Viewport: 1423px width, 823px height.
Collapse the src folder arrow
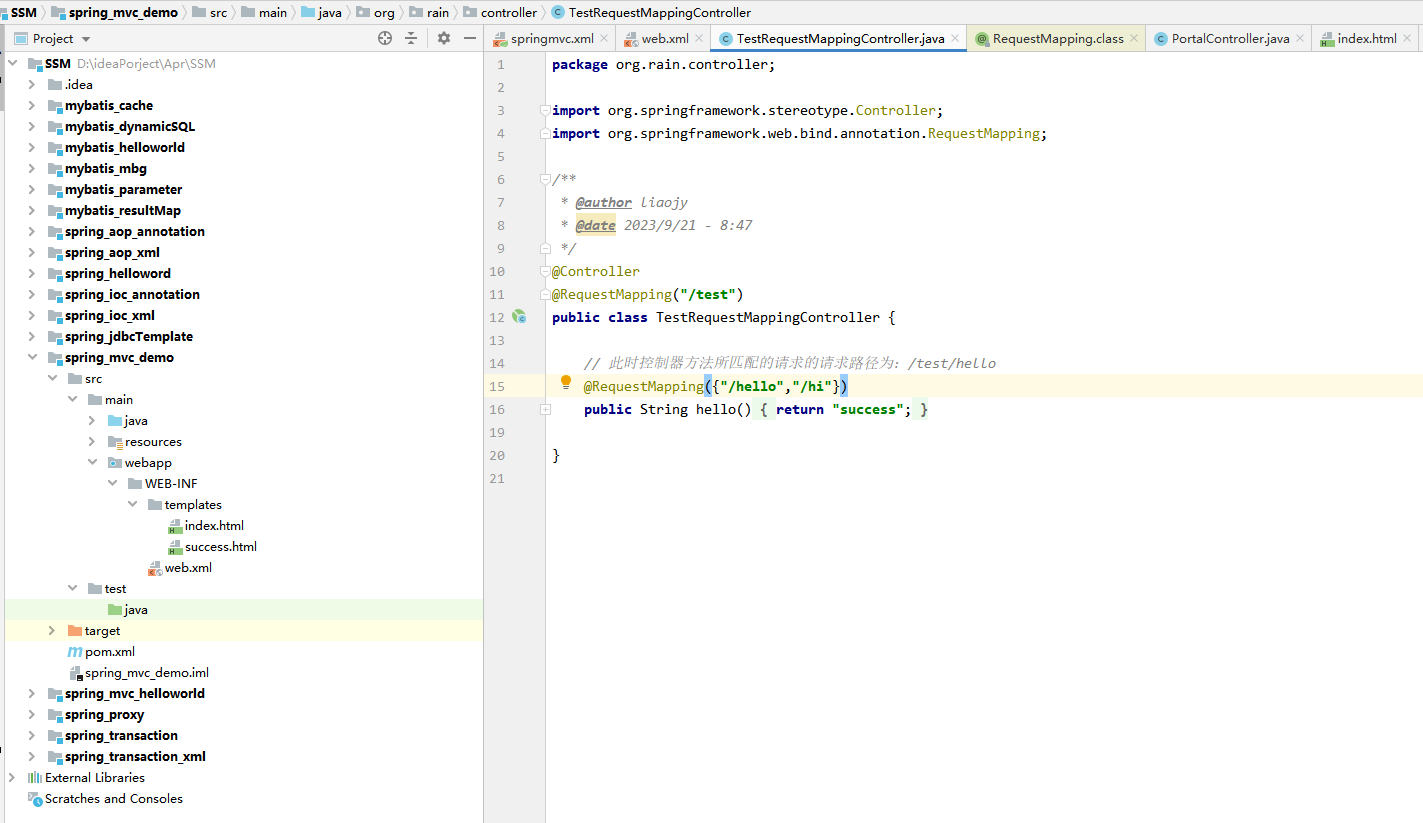point(52,378)
